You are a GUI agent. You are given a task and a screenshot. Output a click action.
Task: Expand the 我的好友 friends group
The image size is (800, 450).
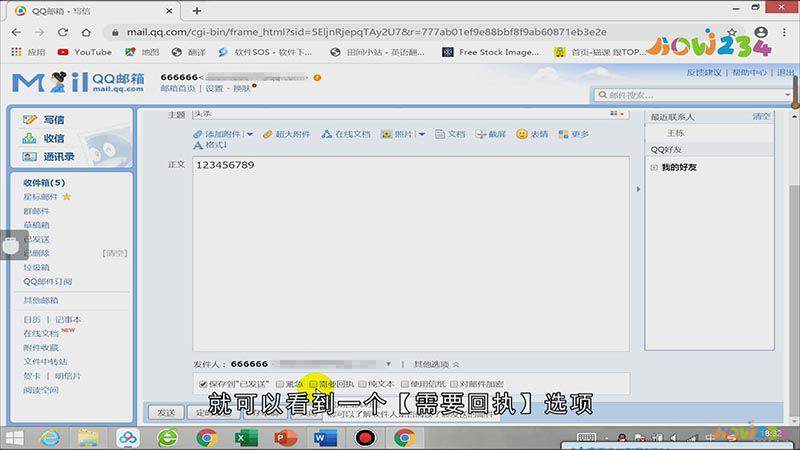pyautogui.click(x=654, y=167)
